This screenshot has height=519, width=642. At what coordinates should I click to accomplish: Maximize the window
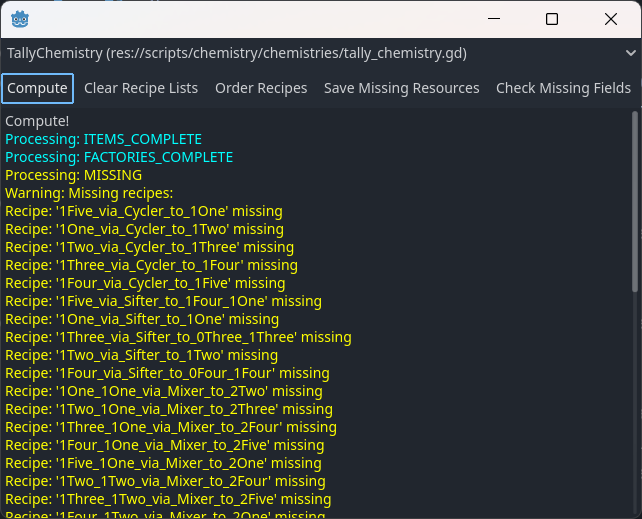552,19
